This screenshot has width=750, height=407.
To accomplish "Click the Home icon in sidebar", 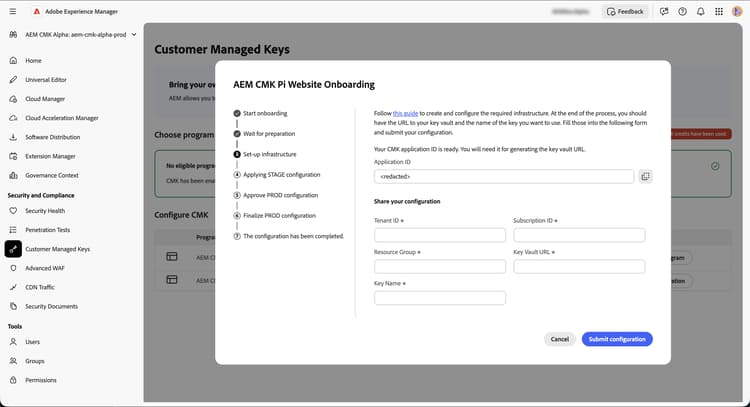I will 13,61.
